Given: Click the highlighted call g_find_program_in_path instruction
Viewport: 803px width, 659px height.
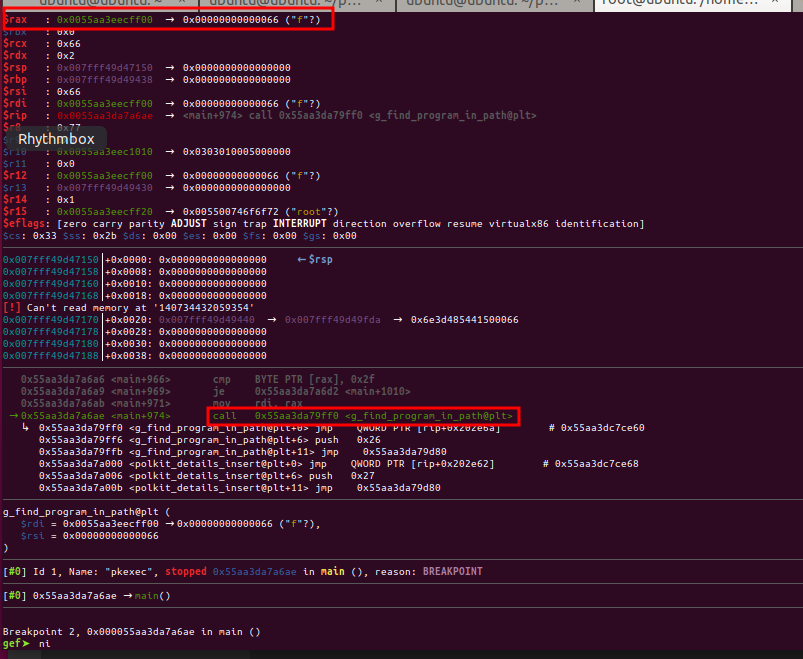Looking at the screenshot, I should (x=362, y=415).
